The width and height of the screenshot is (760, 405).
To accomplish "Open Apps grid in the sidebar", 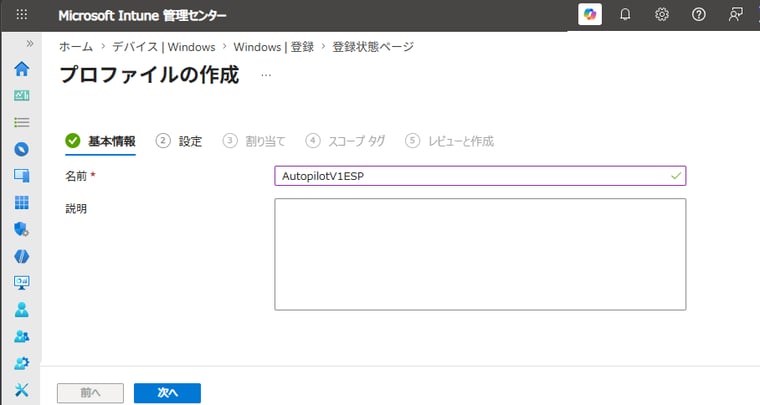I will 21,202.
